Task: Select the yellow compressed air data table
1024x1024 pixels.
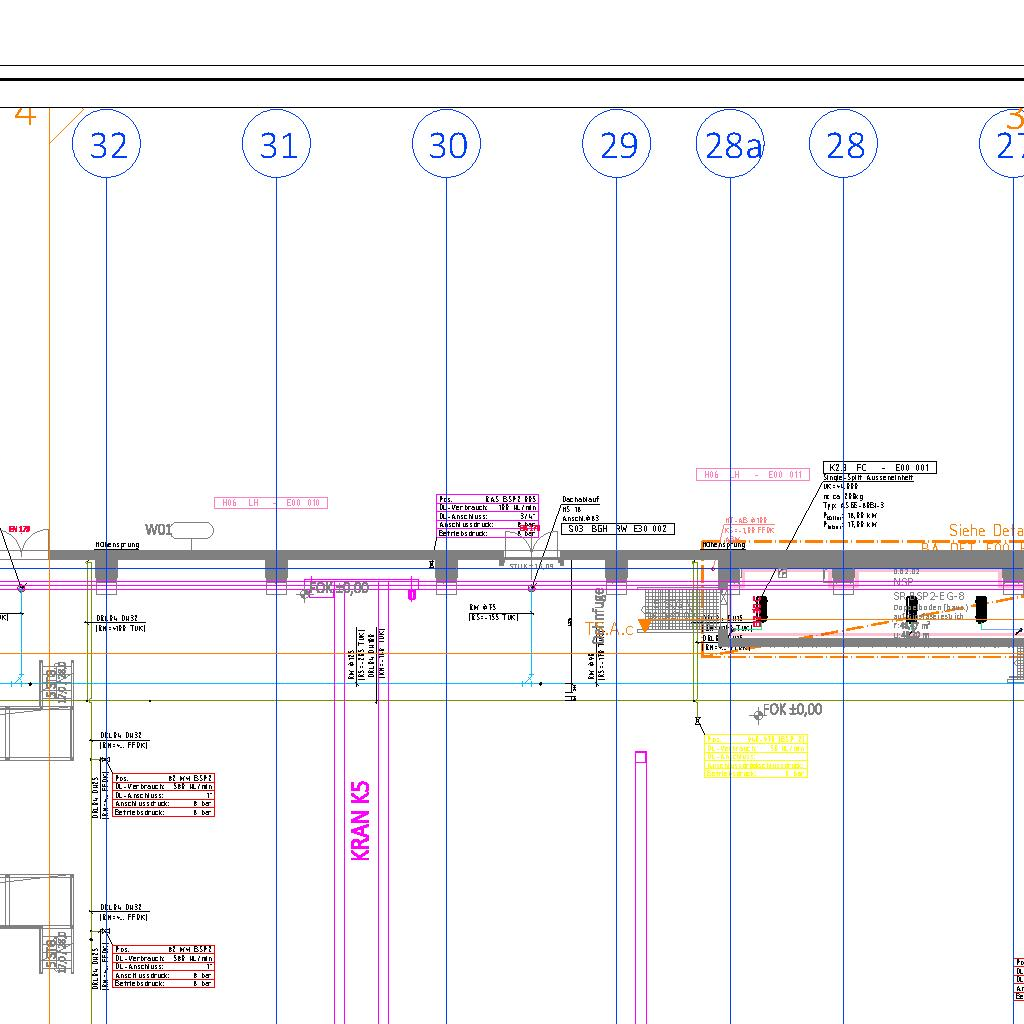Action: point(755,756)
